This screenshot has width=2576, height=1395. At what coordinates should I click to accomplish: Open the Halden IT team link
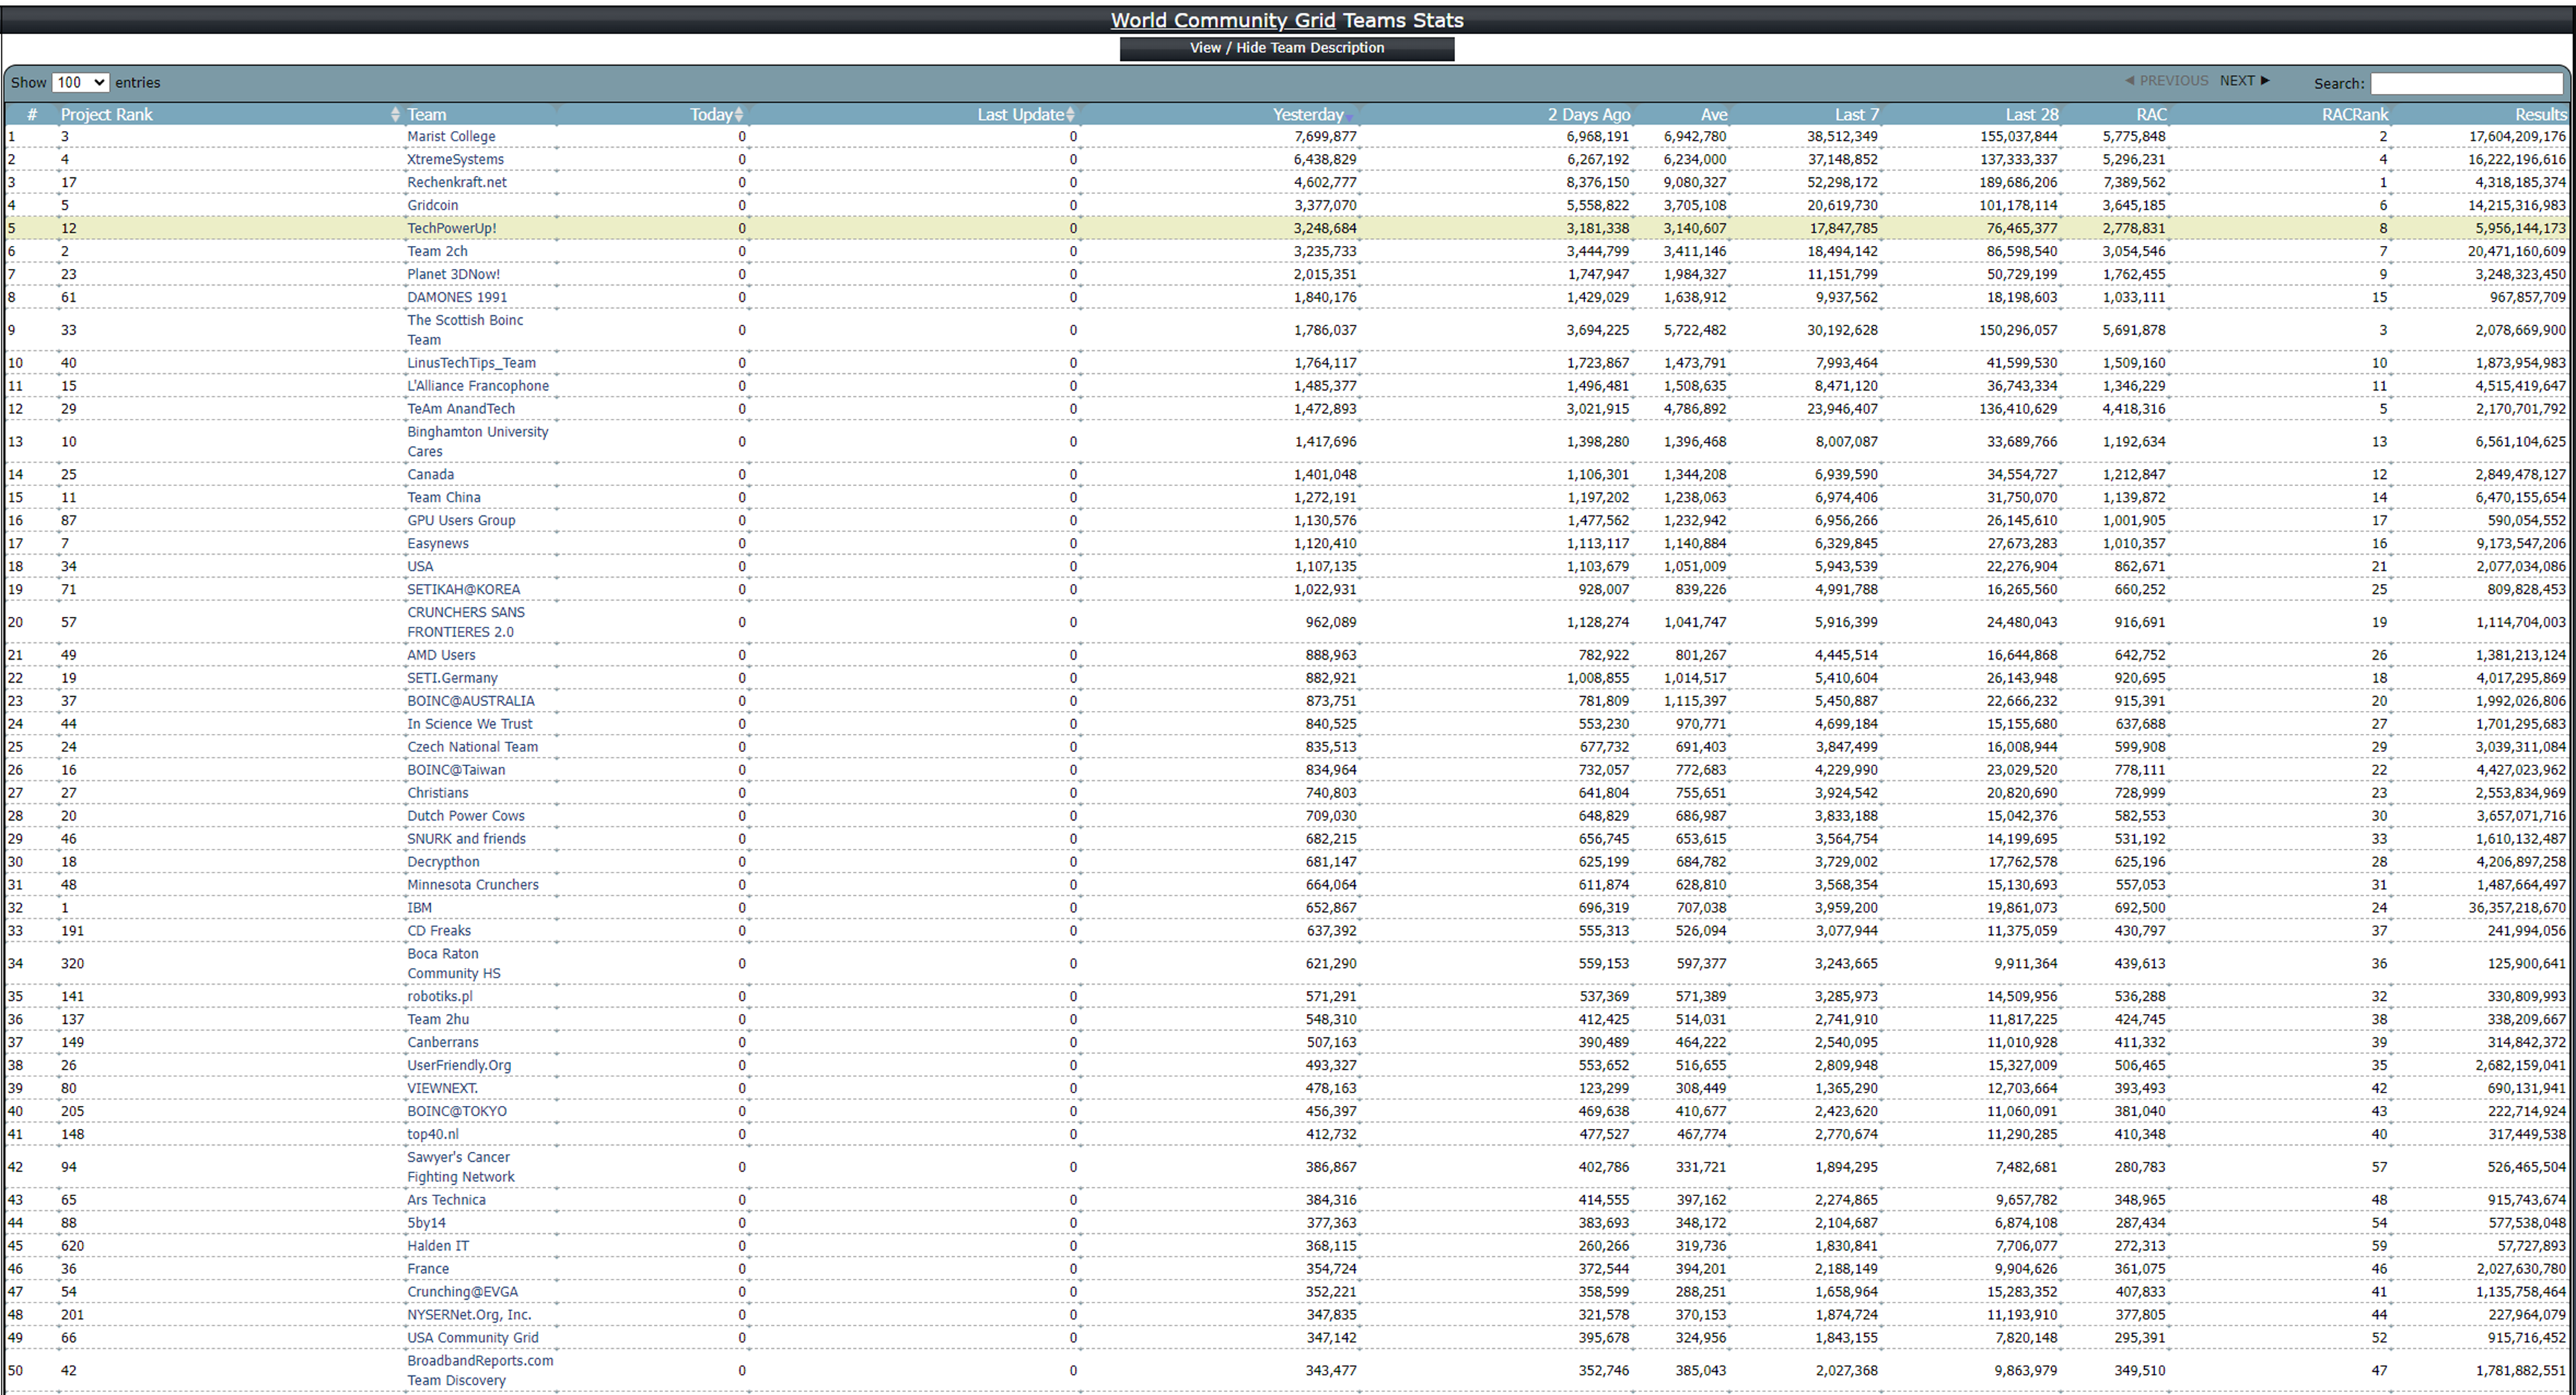[x=438, y=1246]
